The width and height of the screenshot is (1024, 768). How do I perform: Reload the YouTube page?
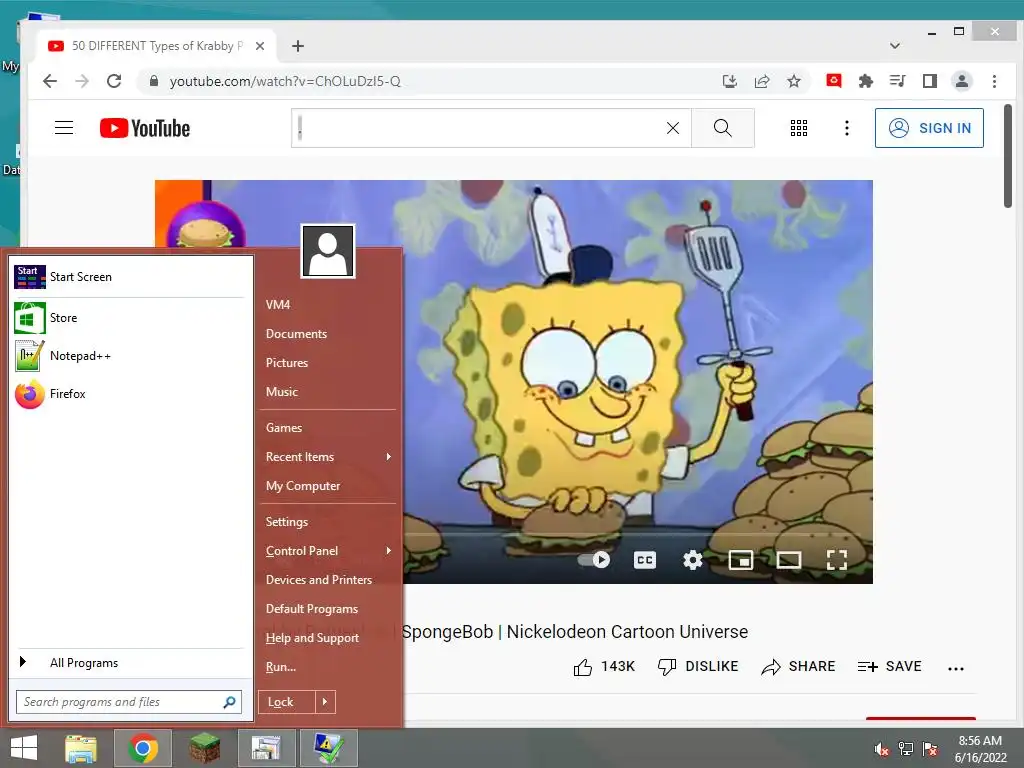[x=114, y=81]
